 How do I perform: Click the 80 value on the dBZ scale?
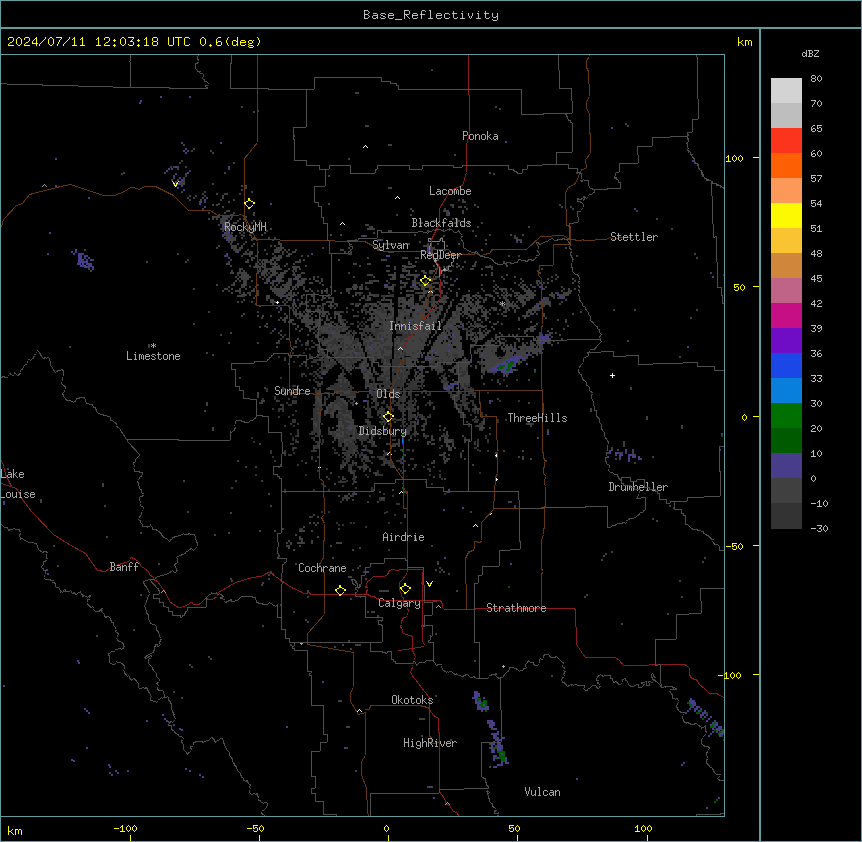click(816, 79)
